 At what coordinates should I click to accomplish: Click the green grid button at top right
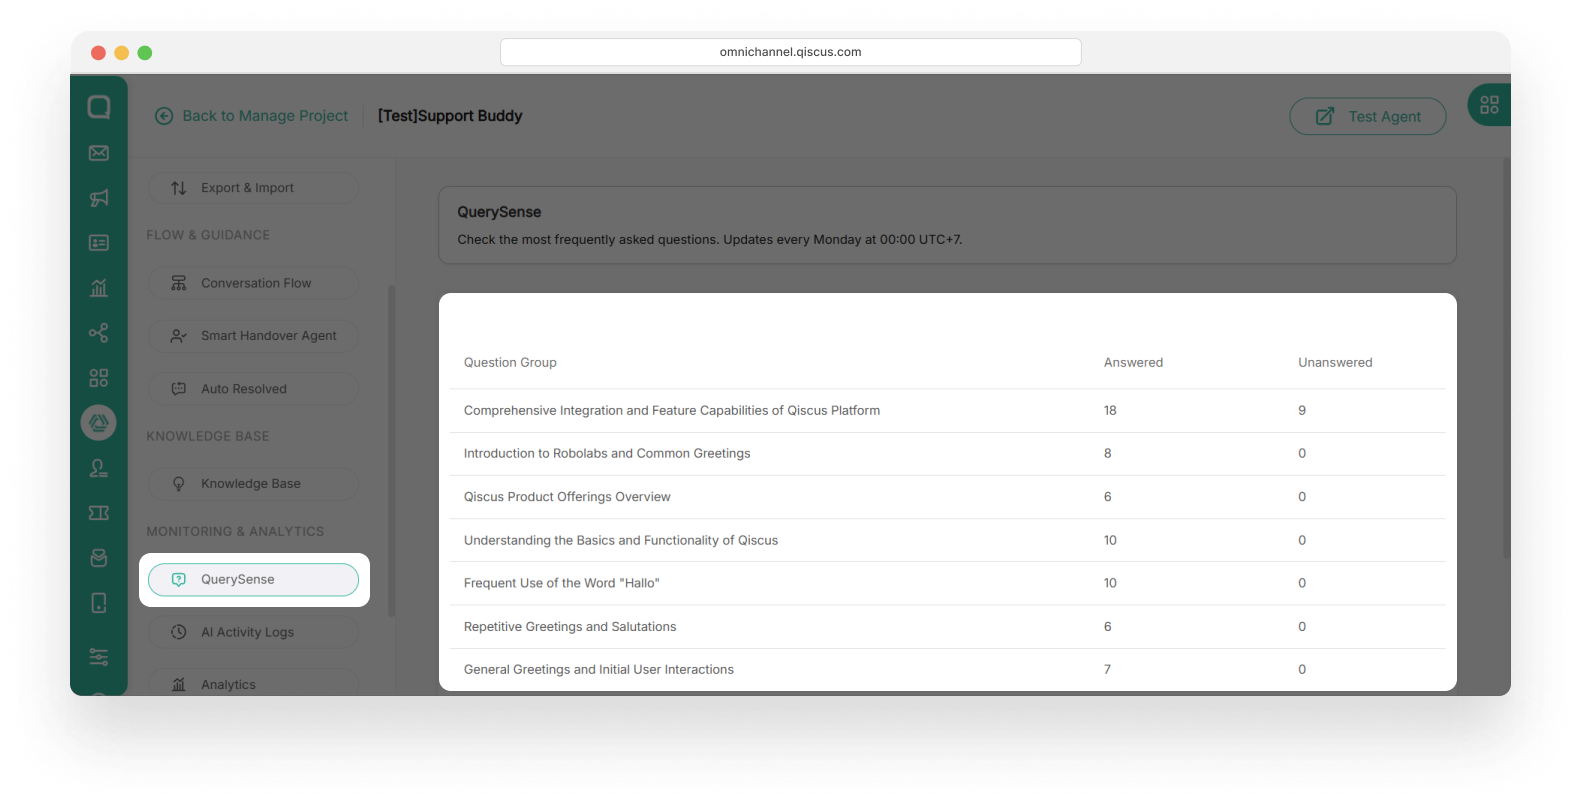point(1489,105)
